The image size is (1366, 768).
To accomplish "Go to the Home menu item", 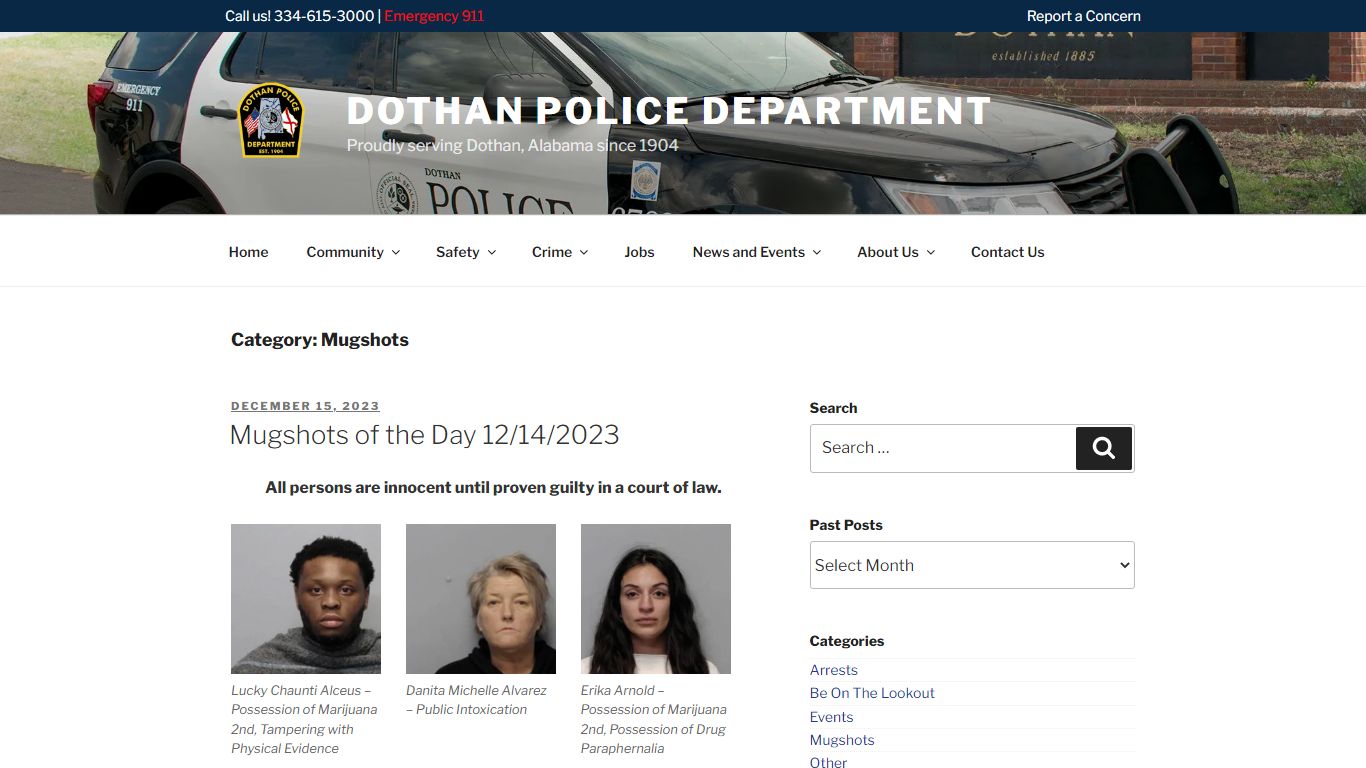I will point(248,252).
